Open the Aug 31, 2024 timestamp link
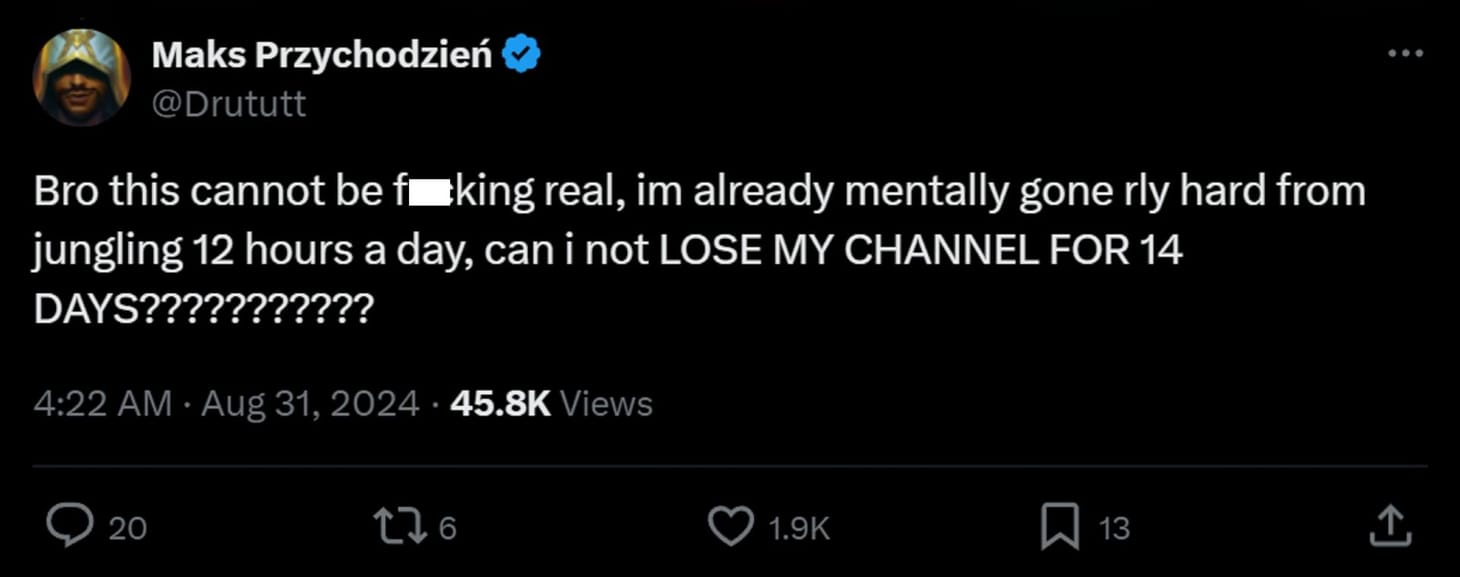 point(310,403)
